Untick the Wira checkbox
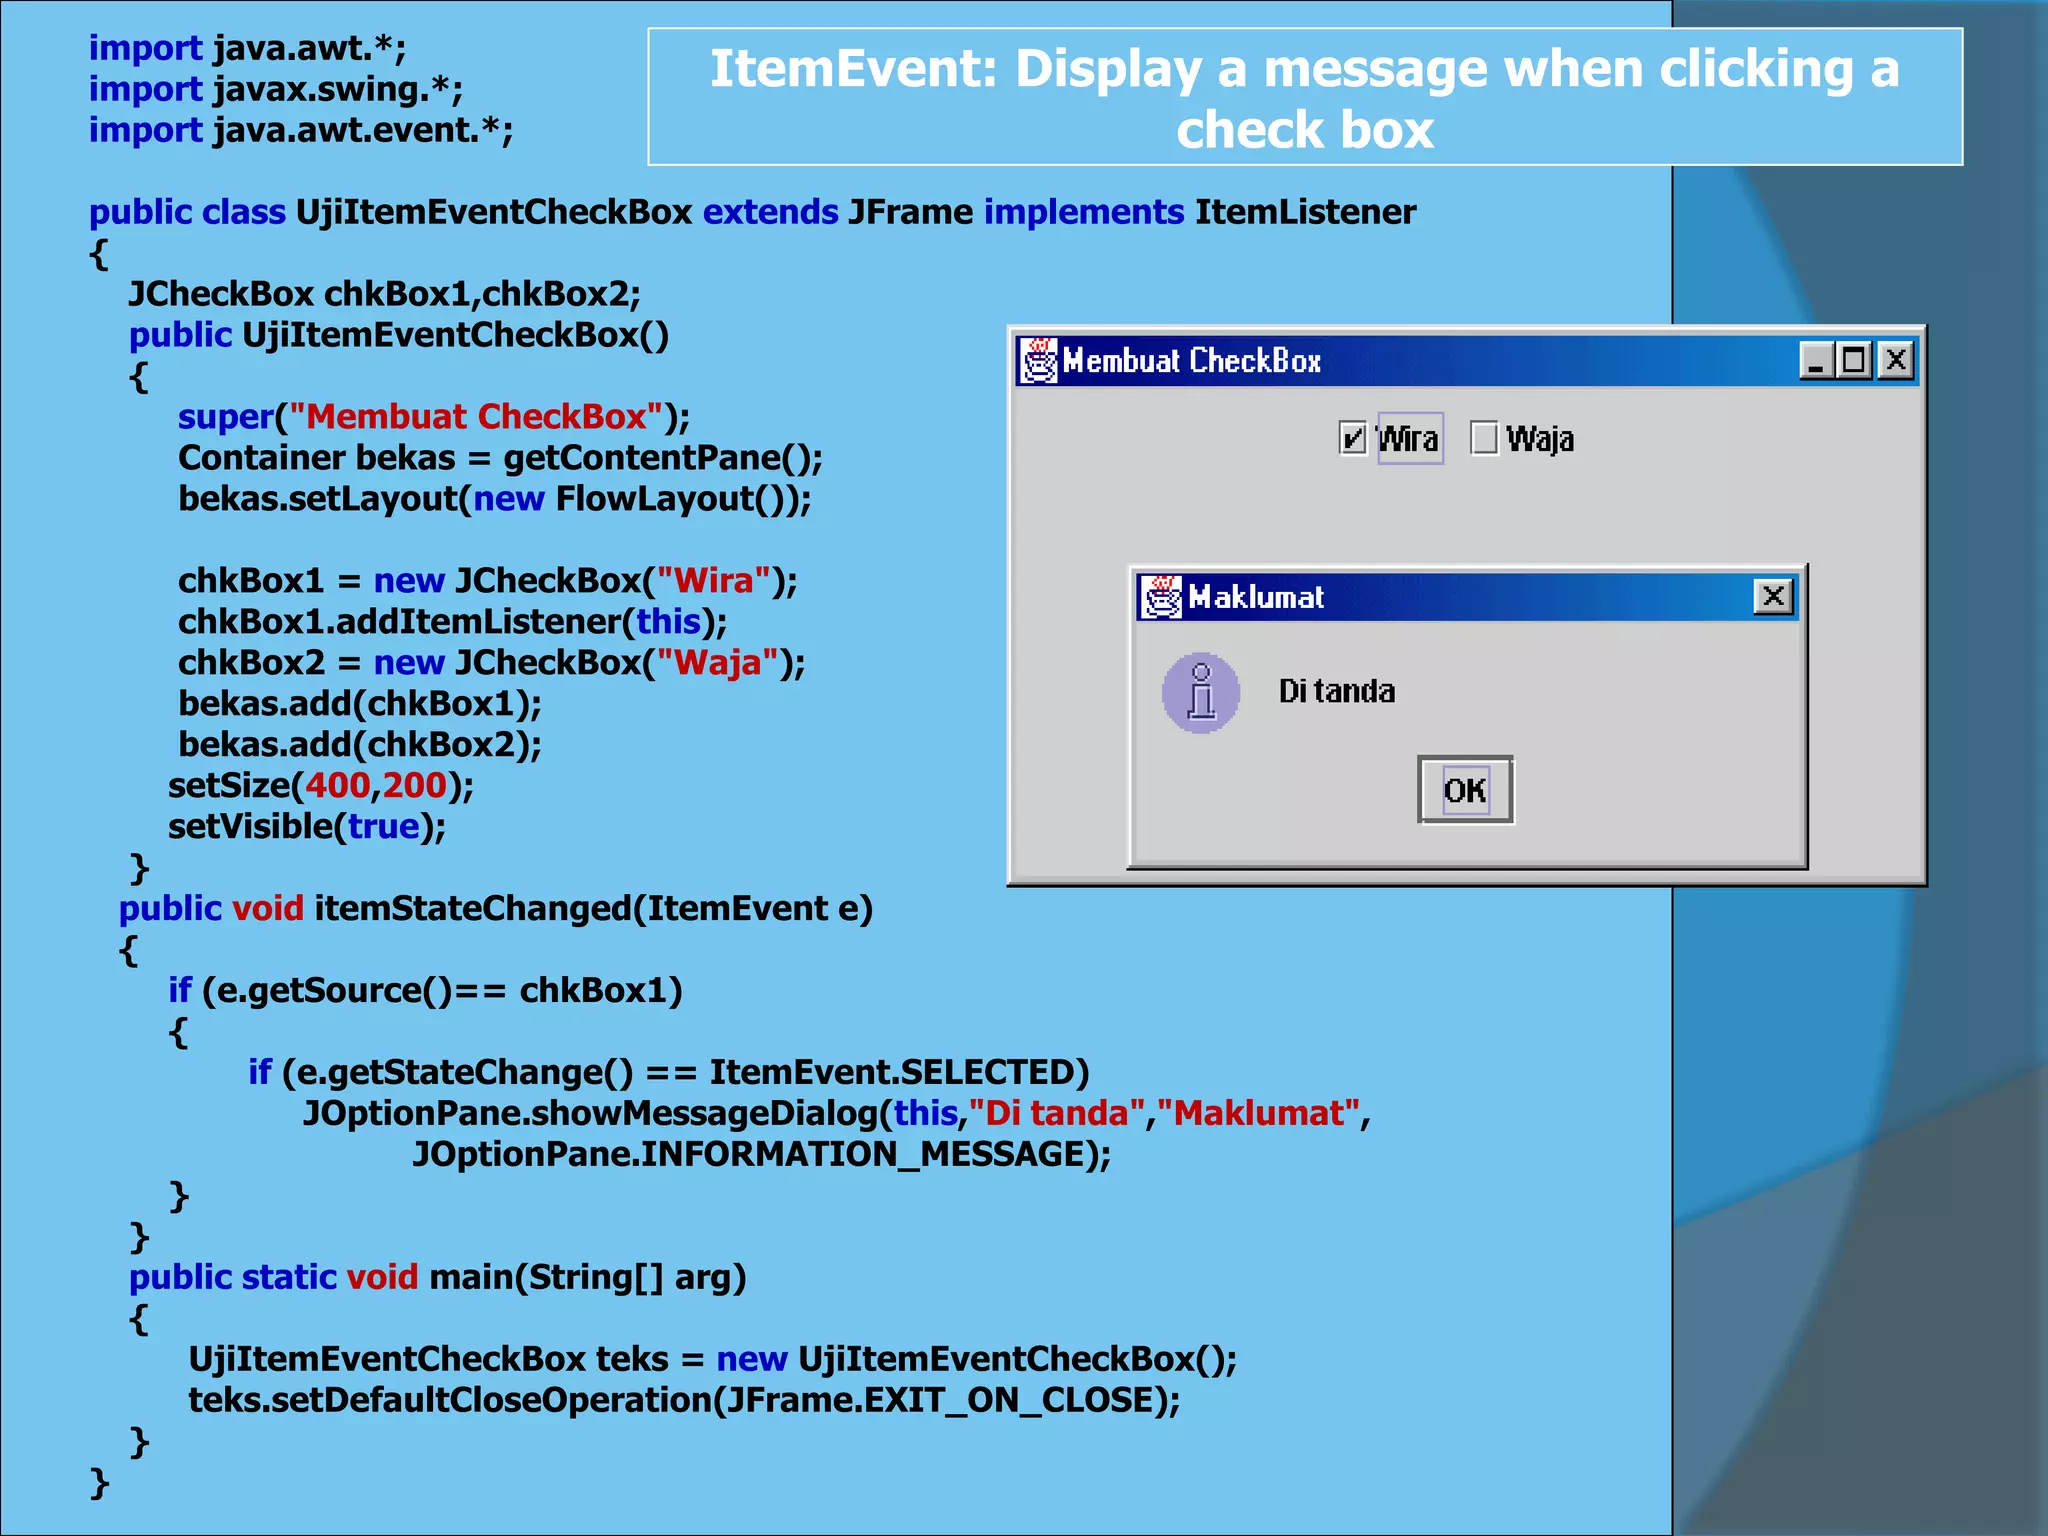This screenshot has height=1536, width=2048. point(1352,438)
